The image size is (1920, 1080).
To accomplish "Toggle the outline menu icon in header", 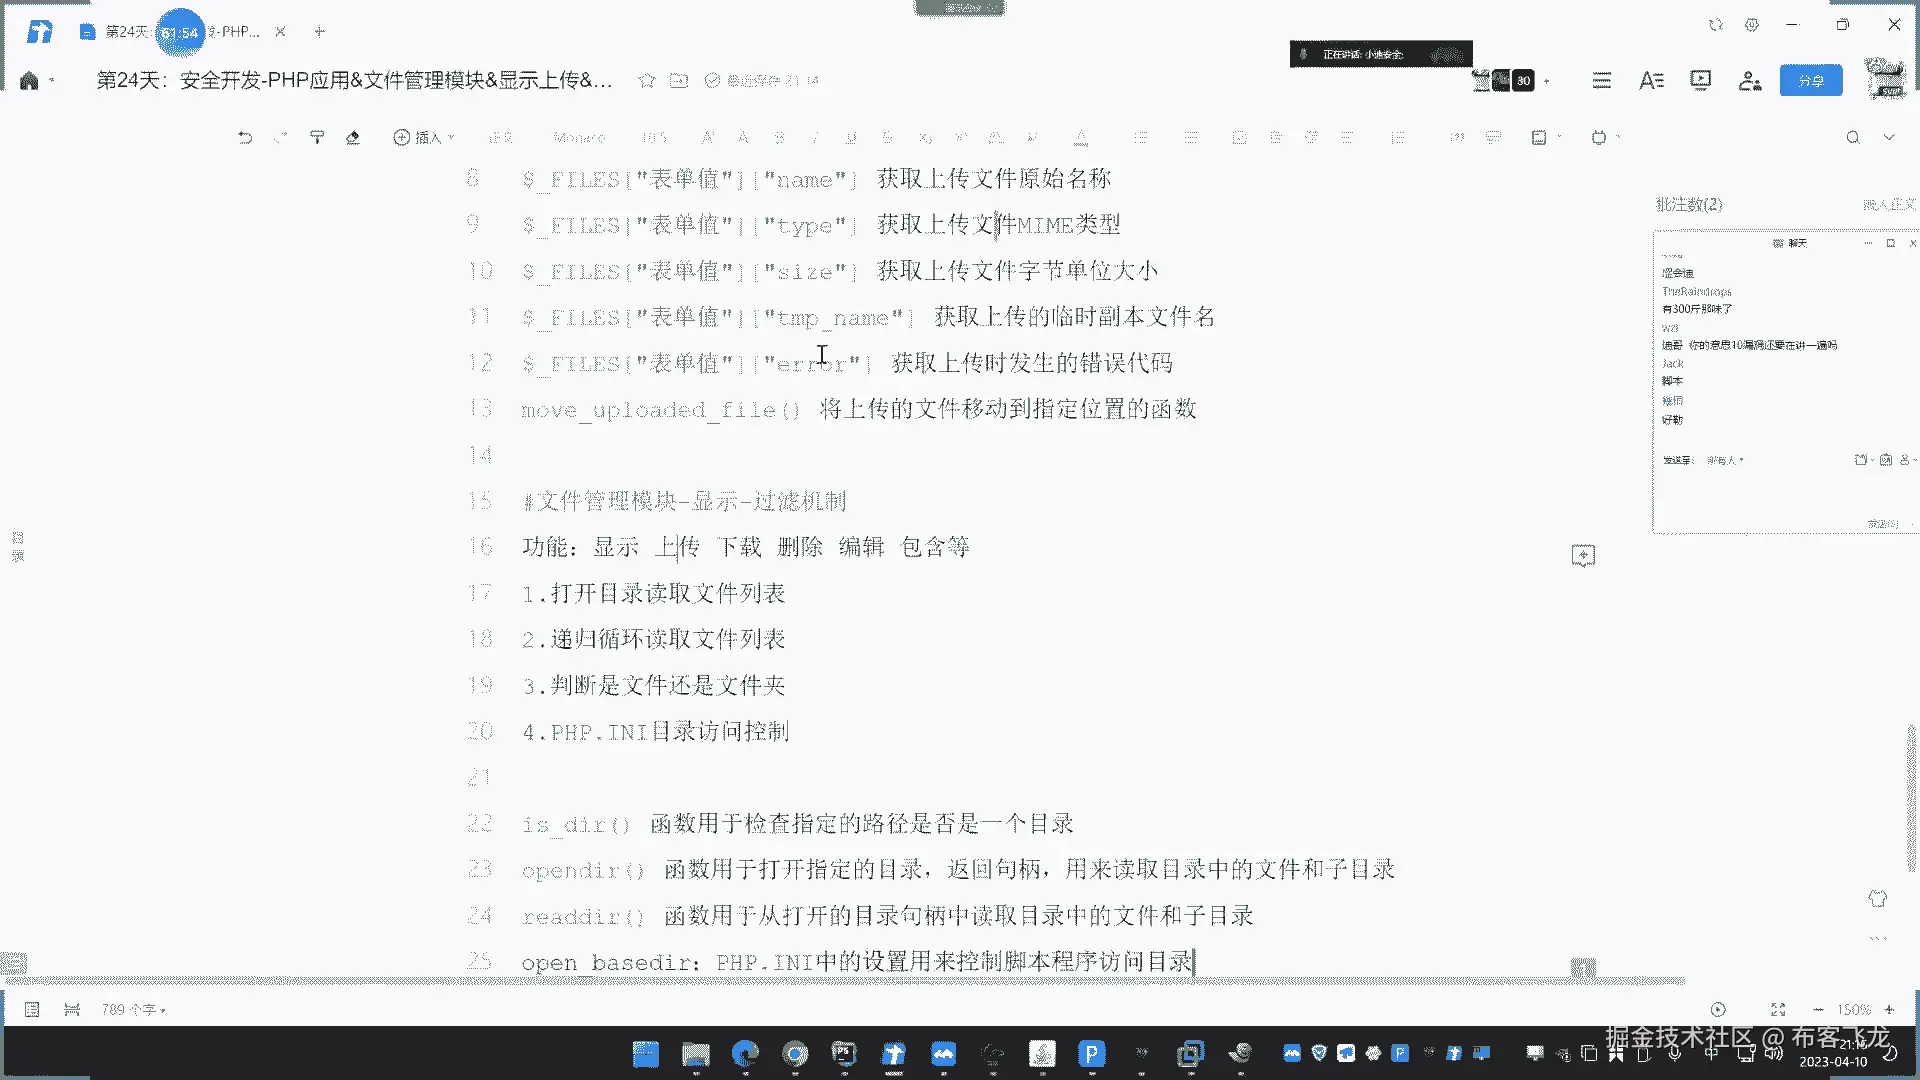I will pos(1602,80).
